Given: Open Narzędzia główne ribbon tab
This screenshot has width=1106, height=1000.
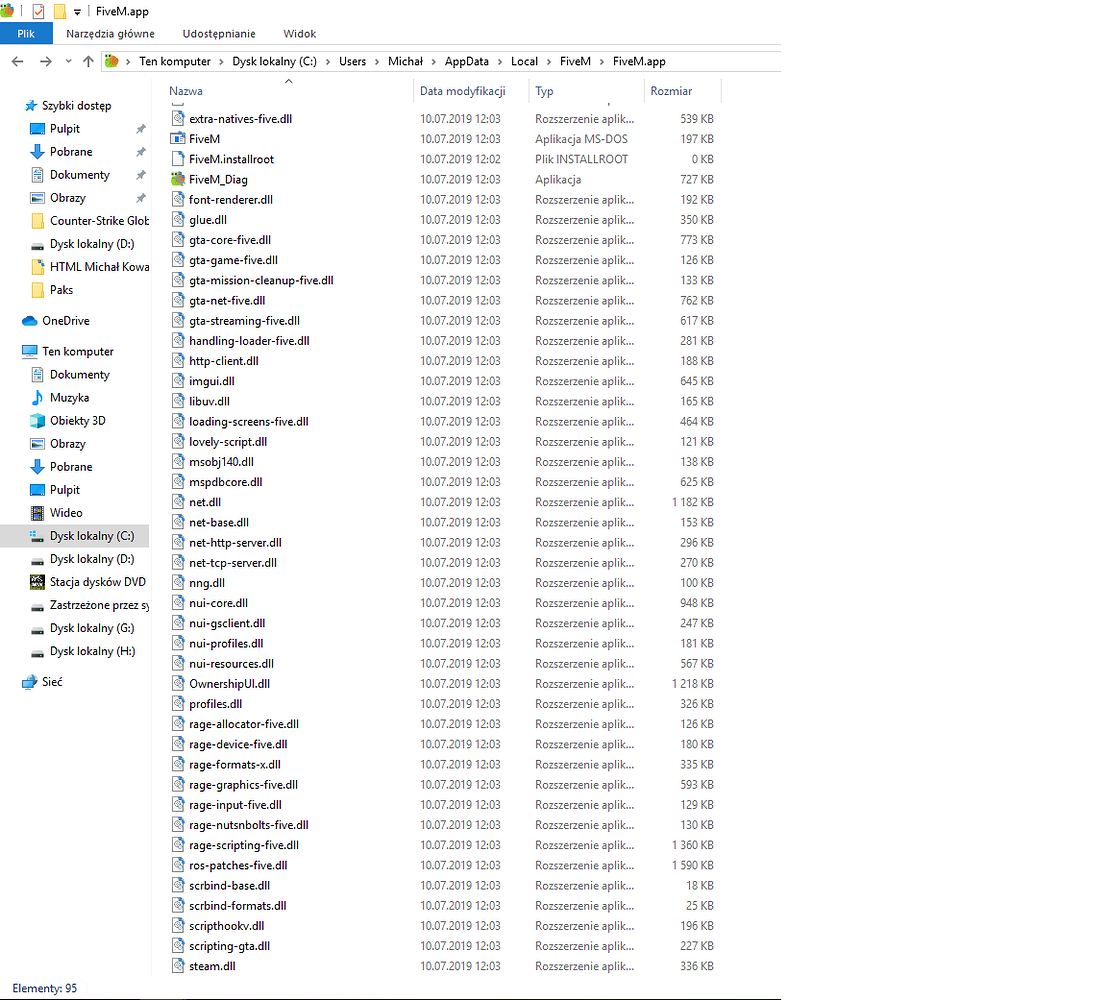Looking at the screenshot, I should 110,34.
